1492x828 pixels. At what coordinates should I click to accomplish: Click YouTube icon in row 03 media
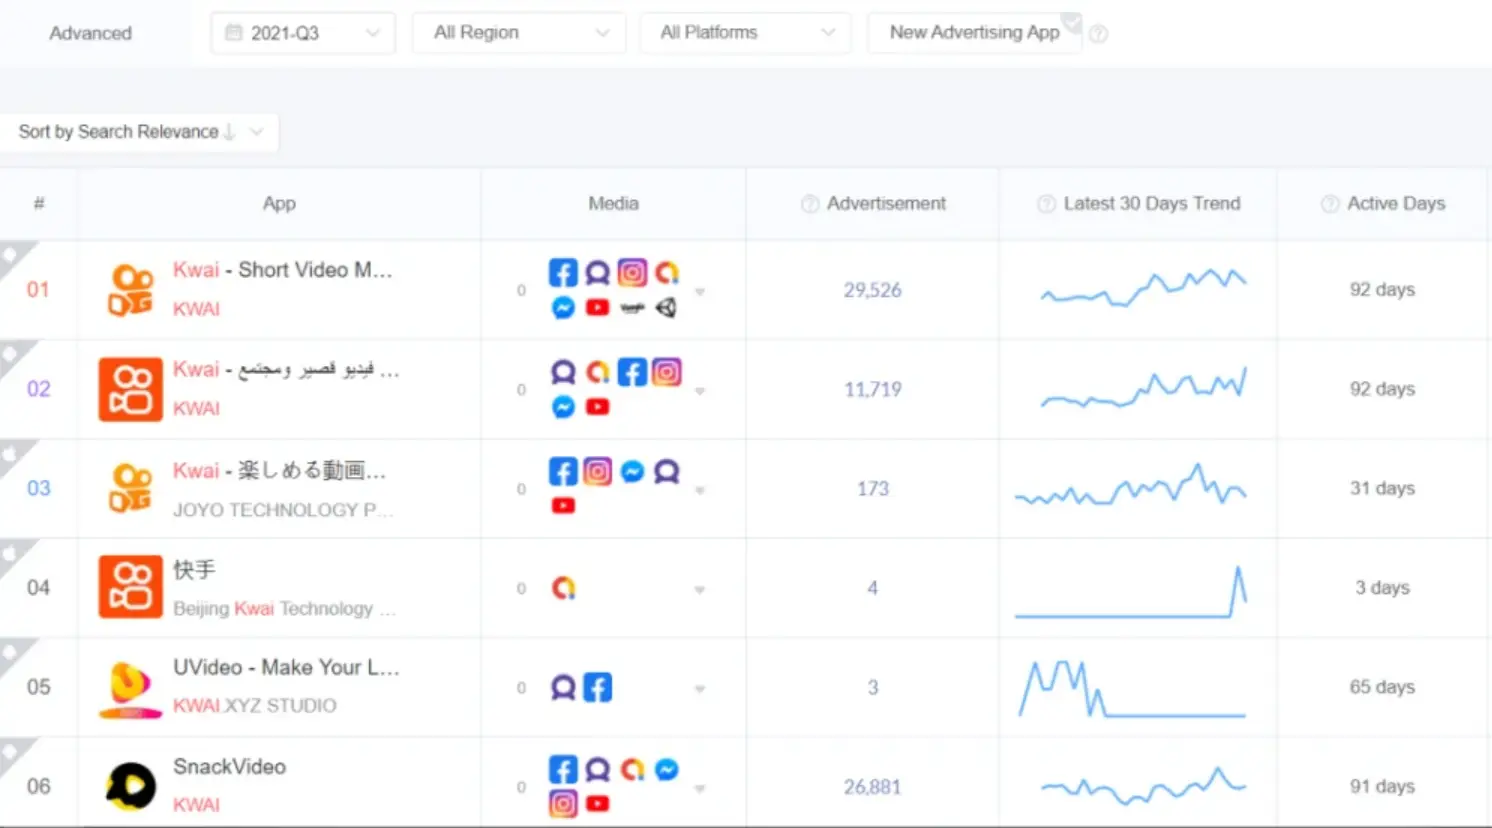(x=563, y=506)
